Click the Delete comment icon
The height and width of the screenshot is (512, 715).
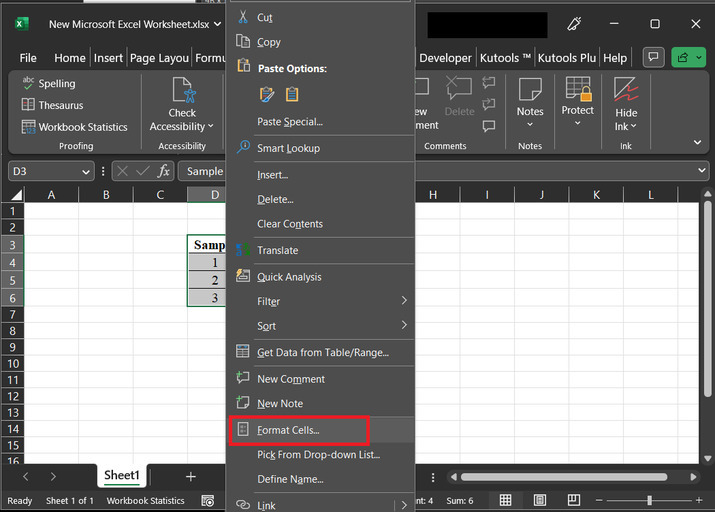(459, 88)
